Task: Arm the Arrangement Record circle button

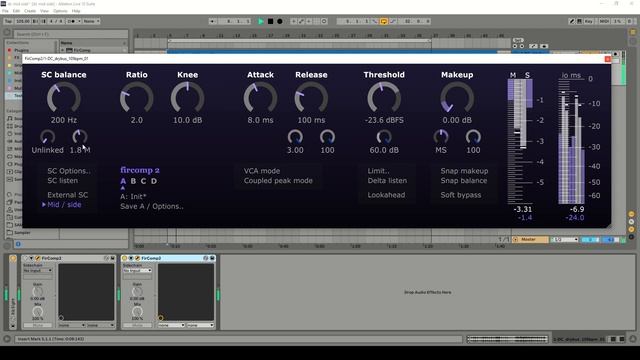Action: click(x=280, y=21)
